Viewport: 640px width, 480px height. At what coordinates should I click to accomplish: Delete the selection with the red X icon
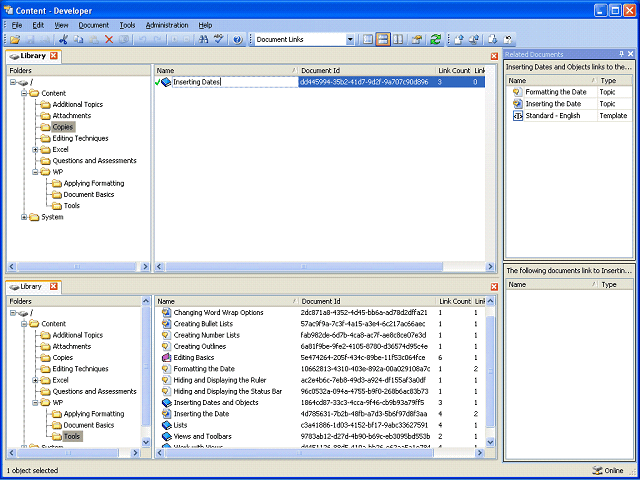(109, 40)
